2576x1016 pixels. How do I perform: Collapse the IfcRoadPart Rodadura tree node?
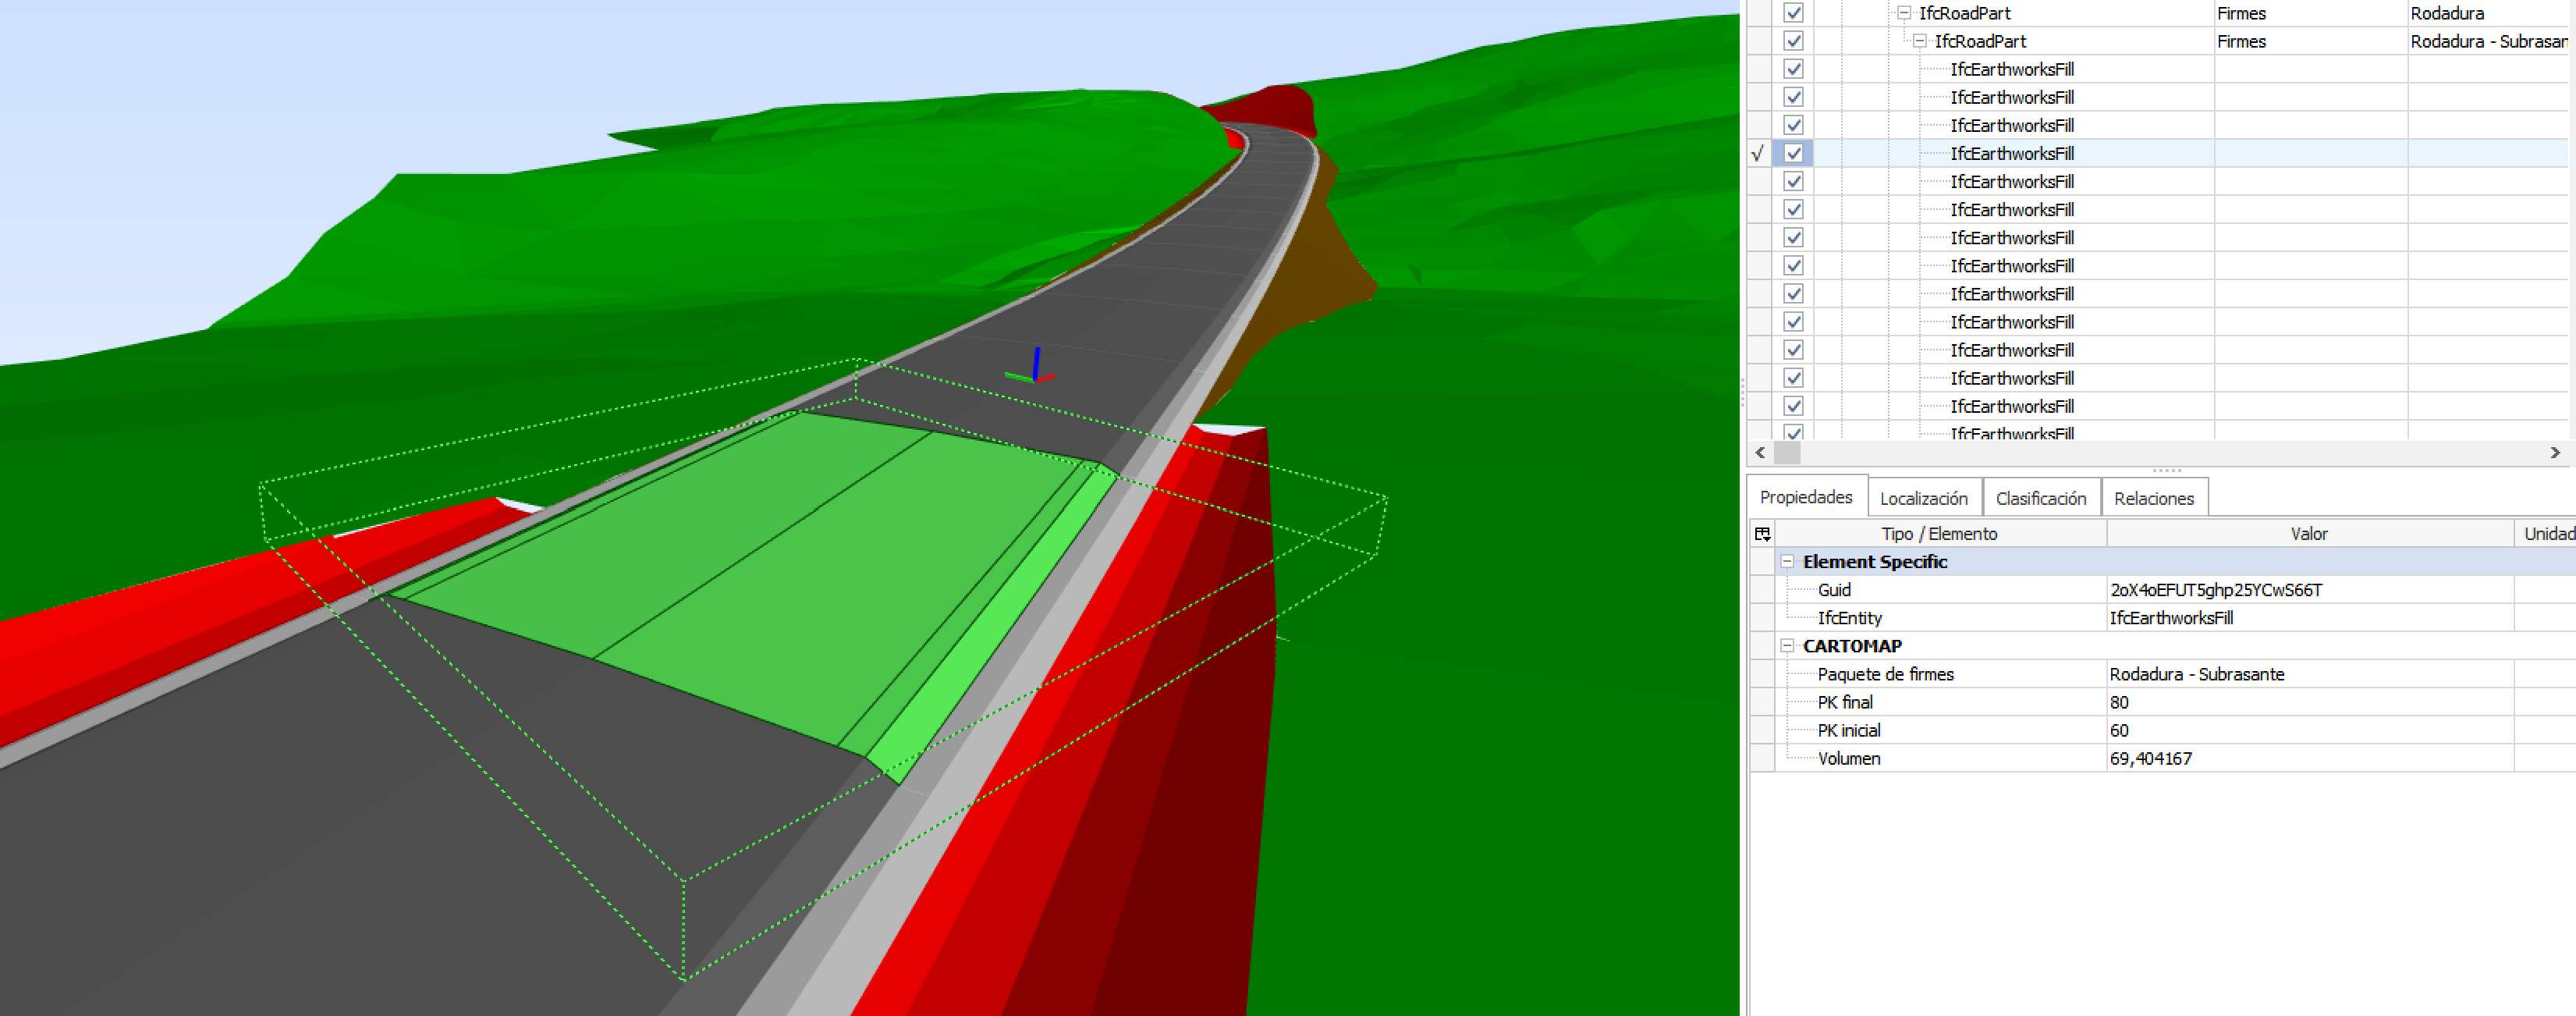coord(1904,13)
